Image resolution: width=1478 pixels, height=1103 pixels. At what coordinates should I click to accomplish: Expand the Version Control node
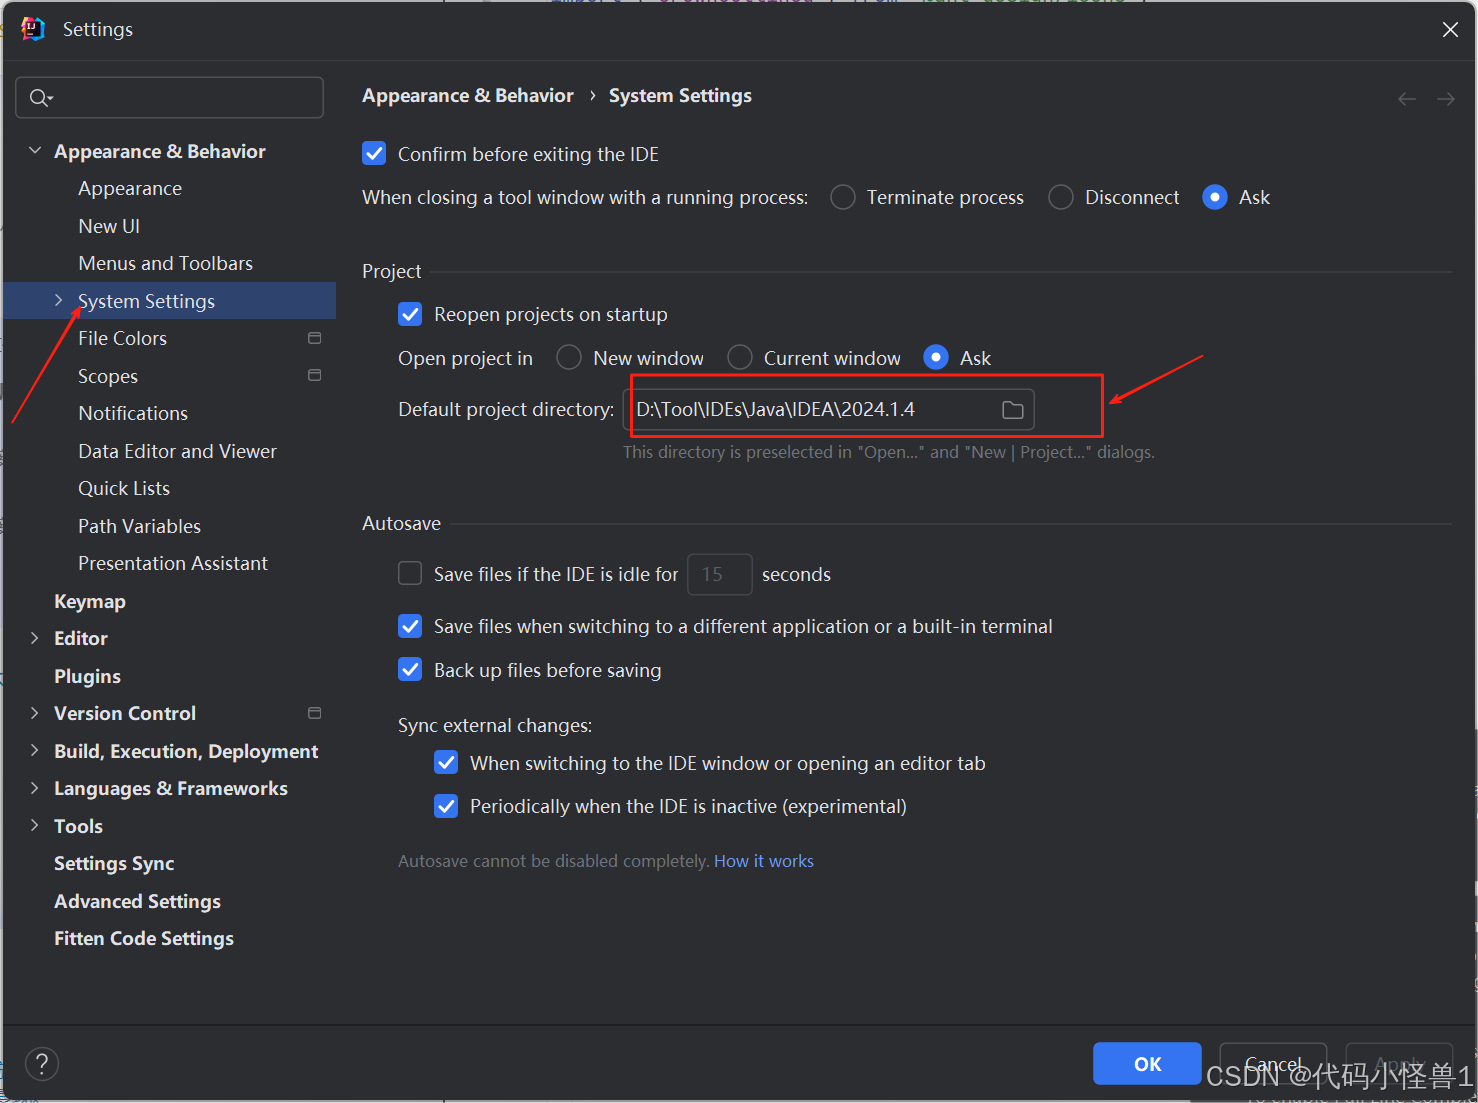[x=35, y=713]
